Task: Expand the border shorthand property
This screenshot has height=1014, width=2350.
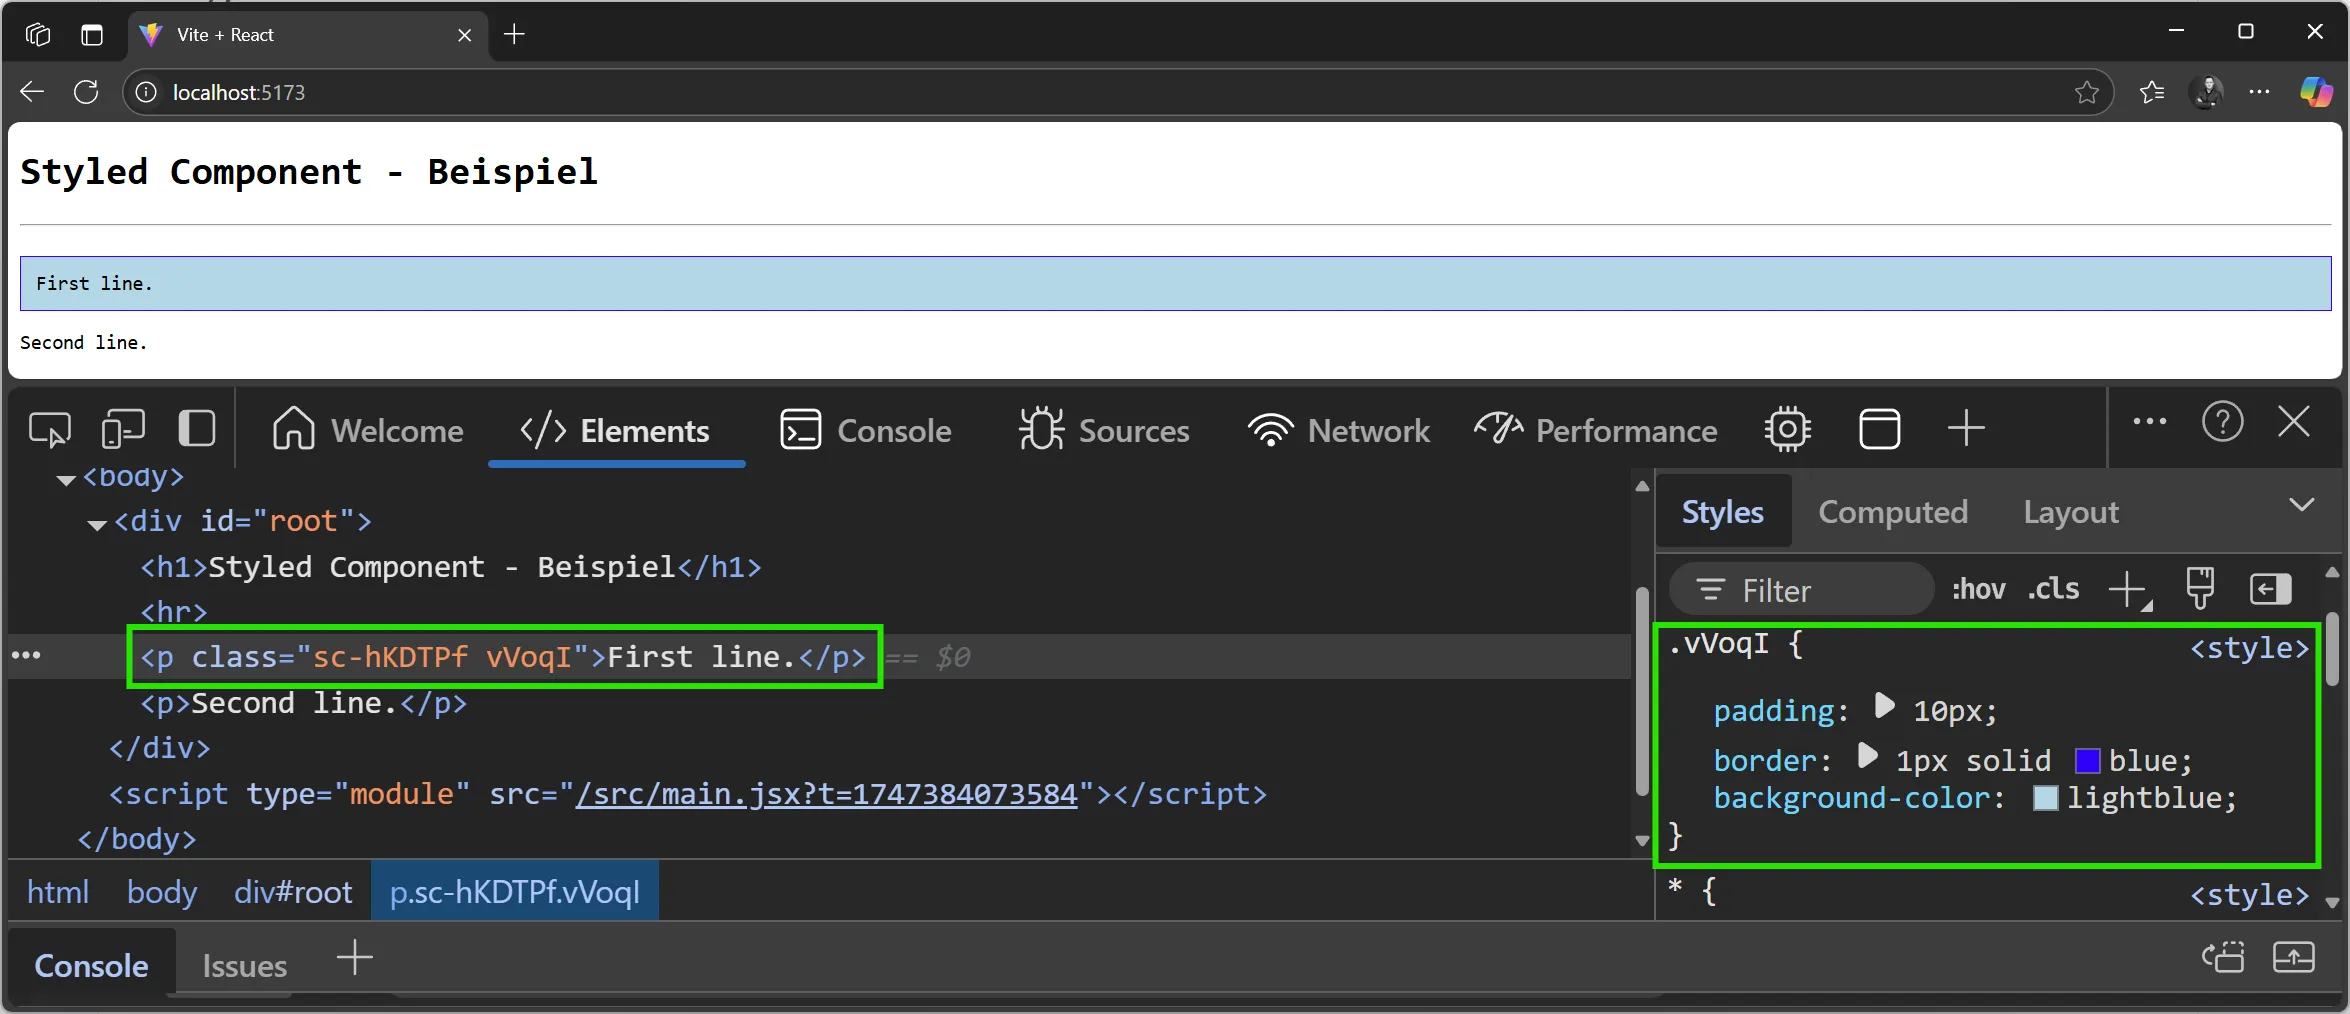Action: [x=1866, y=755]
